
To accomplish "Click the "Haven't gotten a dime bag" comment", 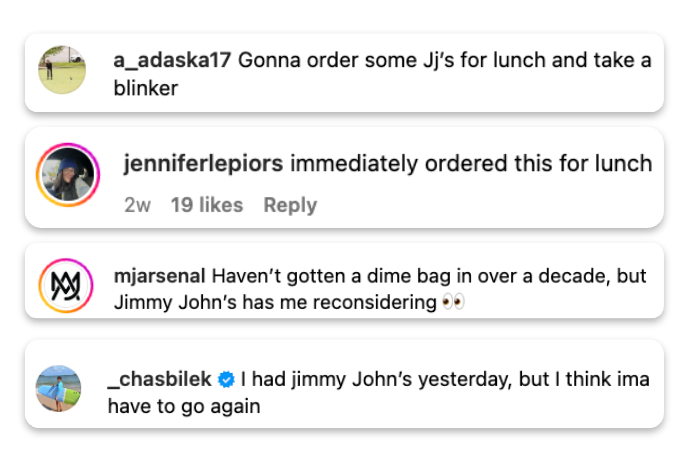I will pos(430,275).
